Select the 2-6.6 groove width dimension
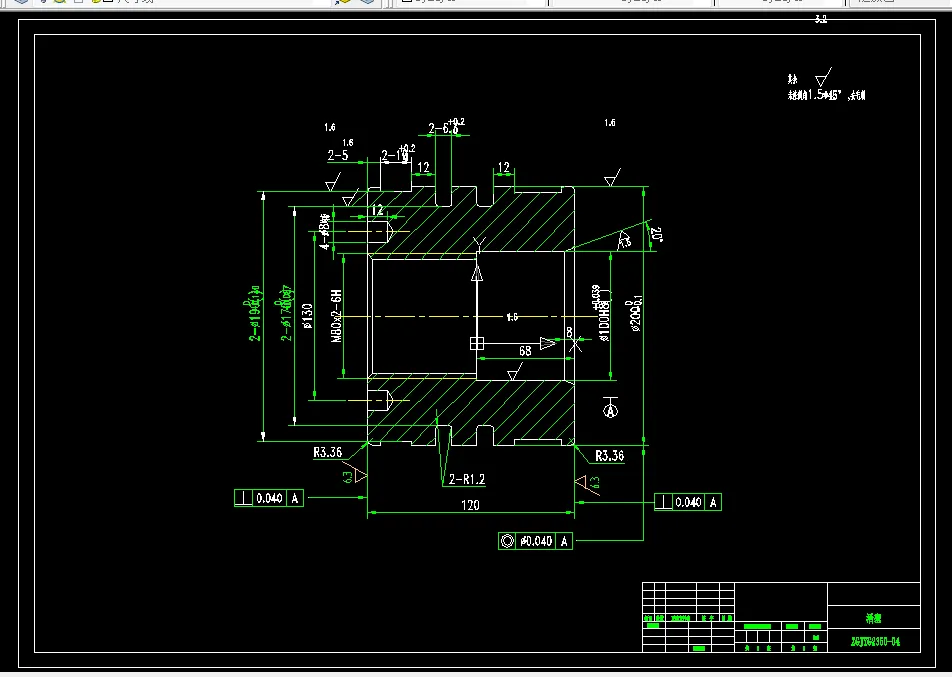This screenshot has width=952, height=677. click(x=446, y=127)
